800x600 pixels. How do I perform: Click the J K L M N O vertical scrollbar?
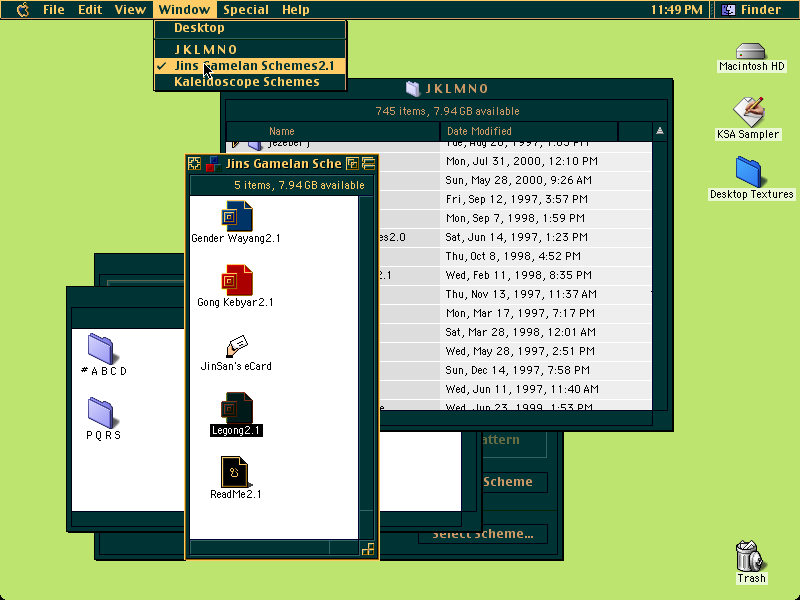660,276
